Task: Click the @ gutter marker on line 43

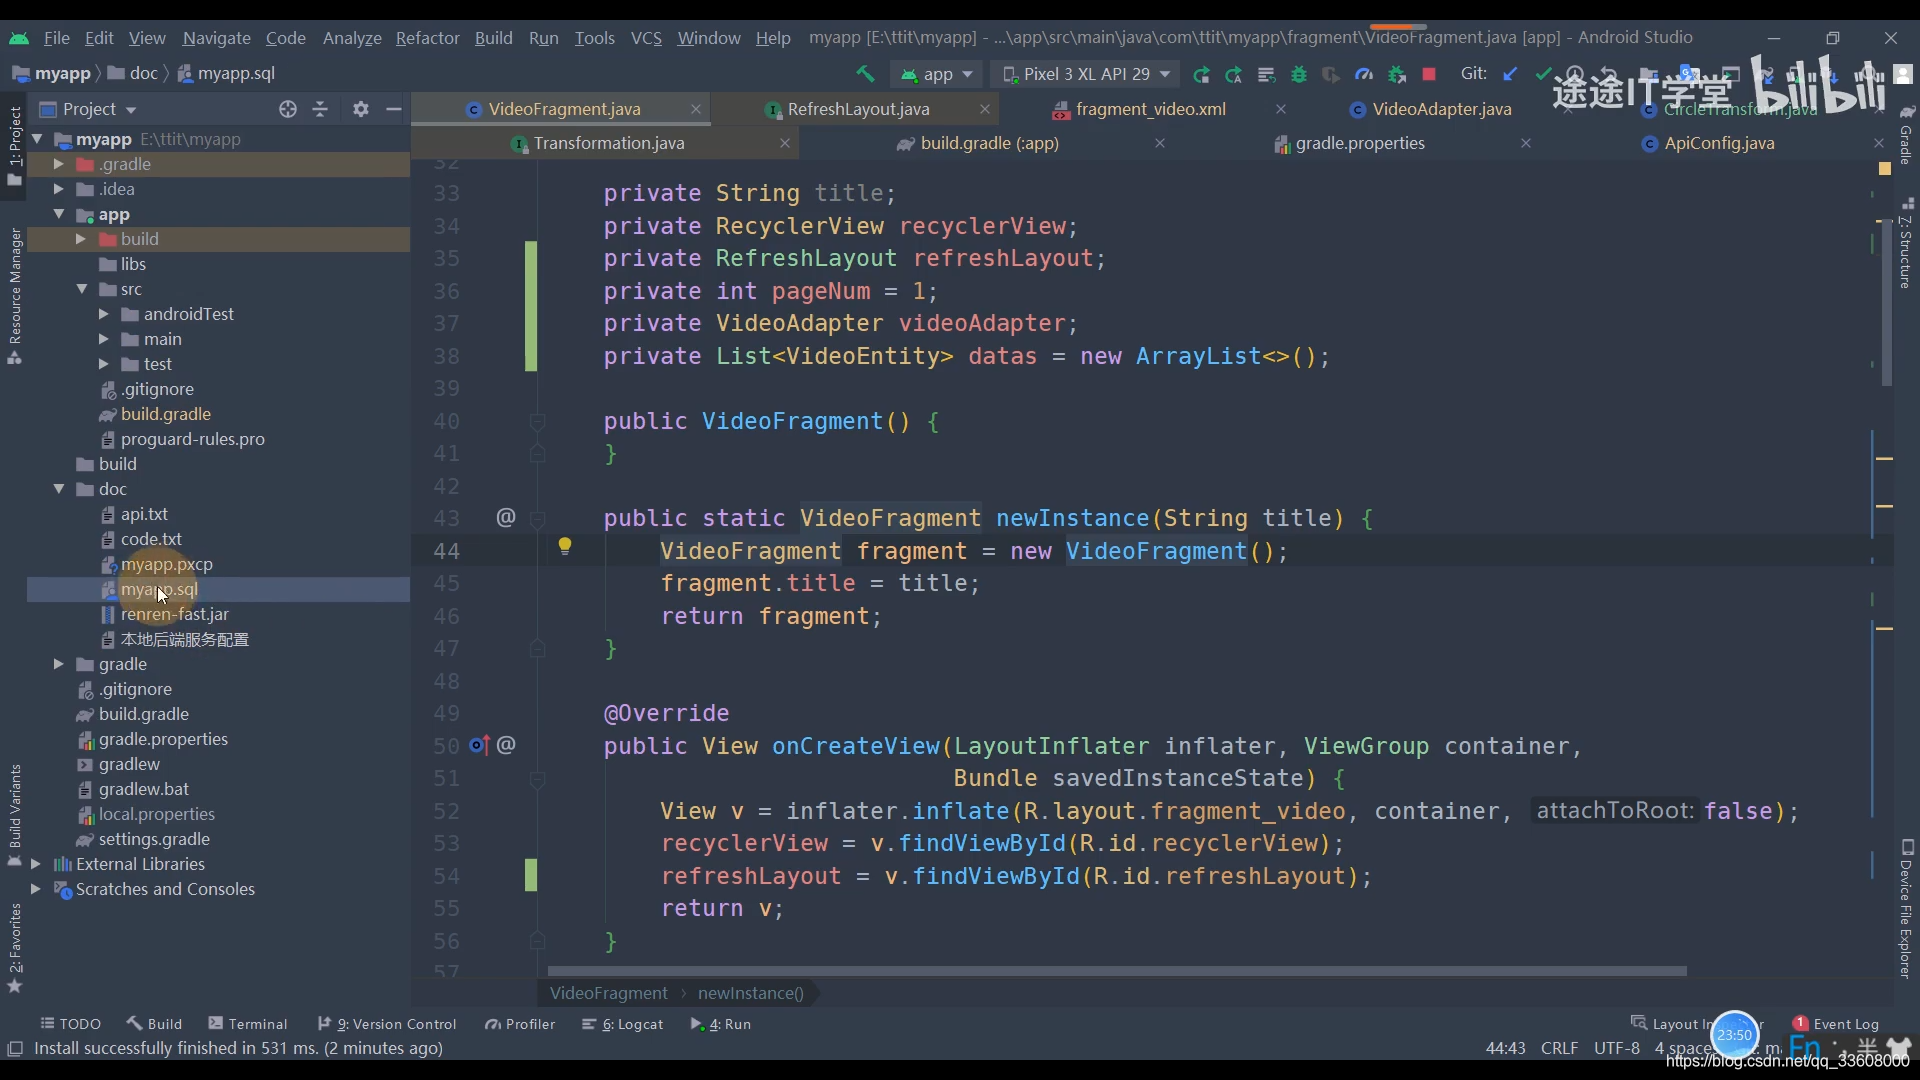Action: click(x=506, y=517)
